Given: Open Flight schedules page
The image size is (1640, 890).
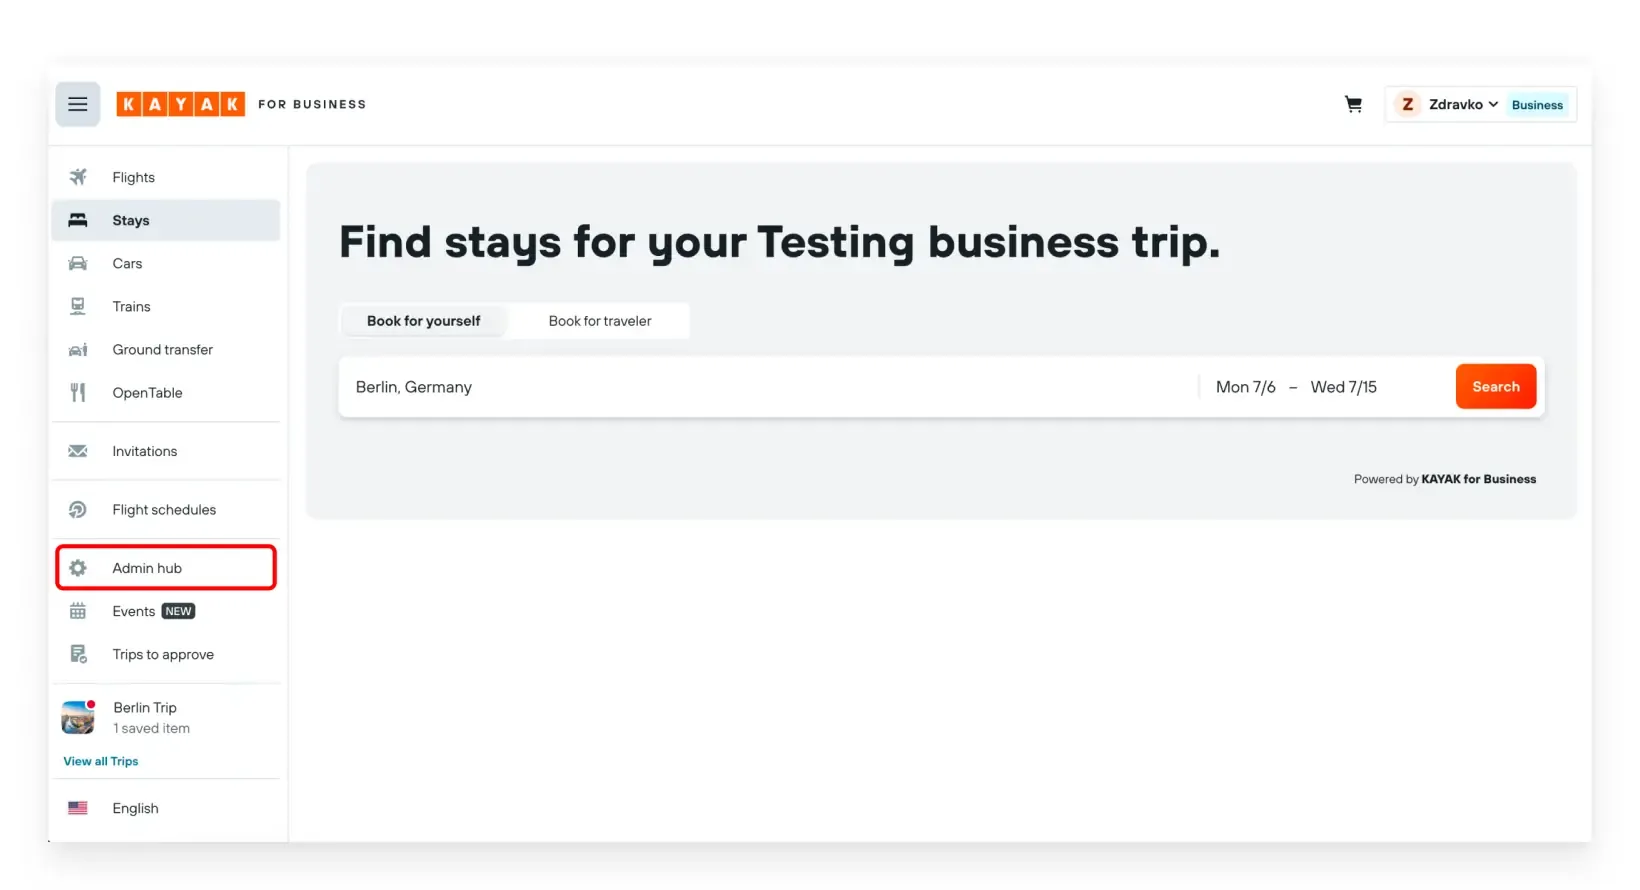Looking at the screenshot, I should pos(166,509).
